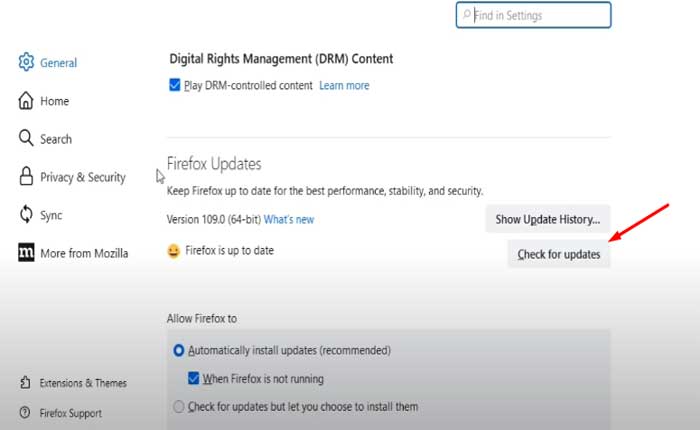Image resolution: width=700 pixels, height=430 pixels.
Task: Toggle When Firefox is not running checkbox
Action: 194,379
